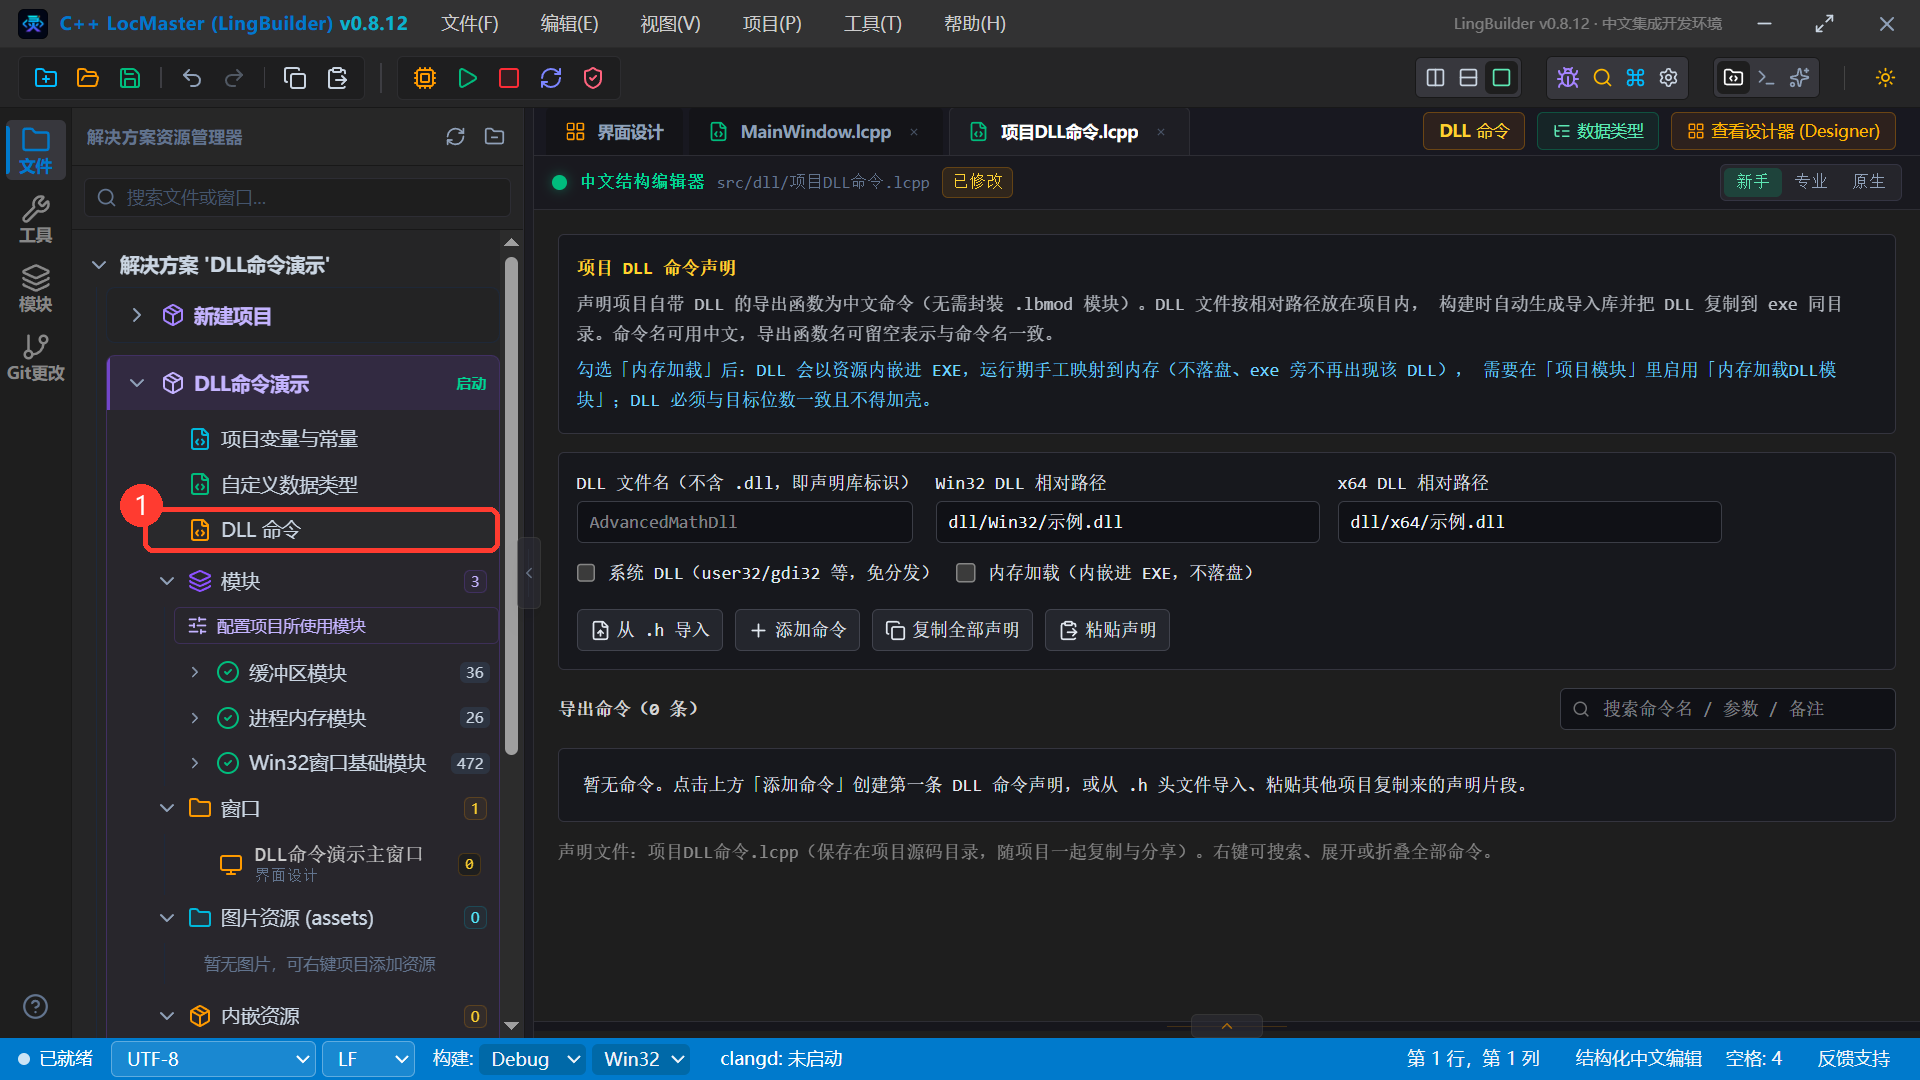
Task: Click the sparkle AI assistant icon
Action: coord(1800,78)
